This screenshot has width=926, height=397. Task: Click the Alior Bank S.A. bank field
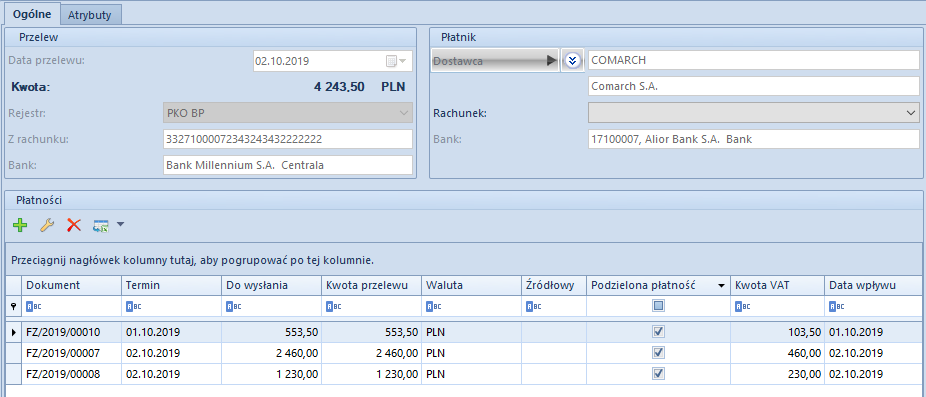[x=754, y=139]
